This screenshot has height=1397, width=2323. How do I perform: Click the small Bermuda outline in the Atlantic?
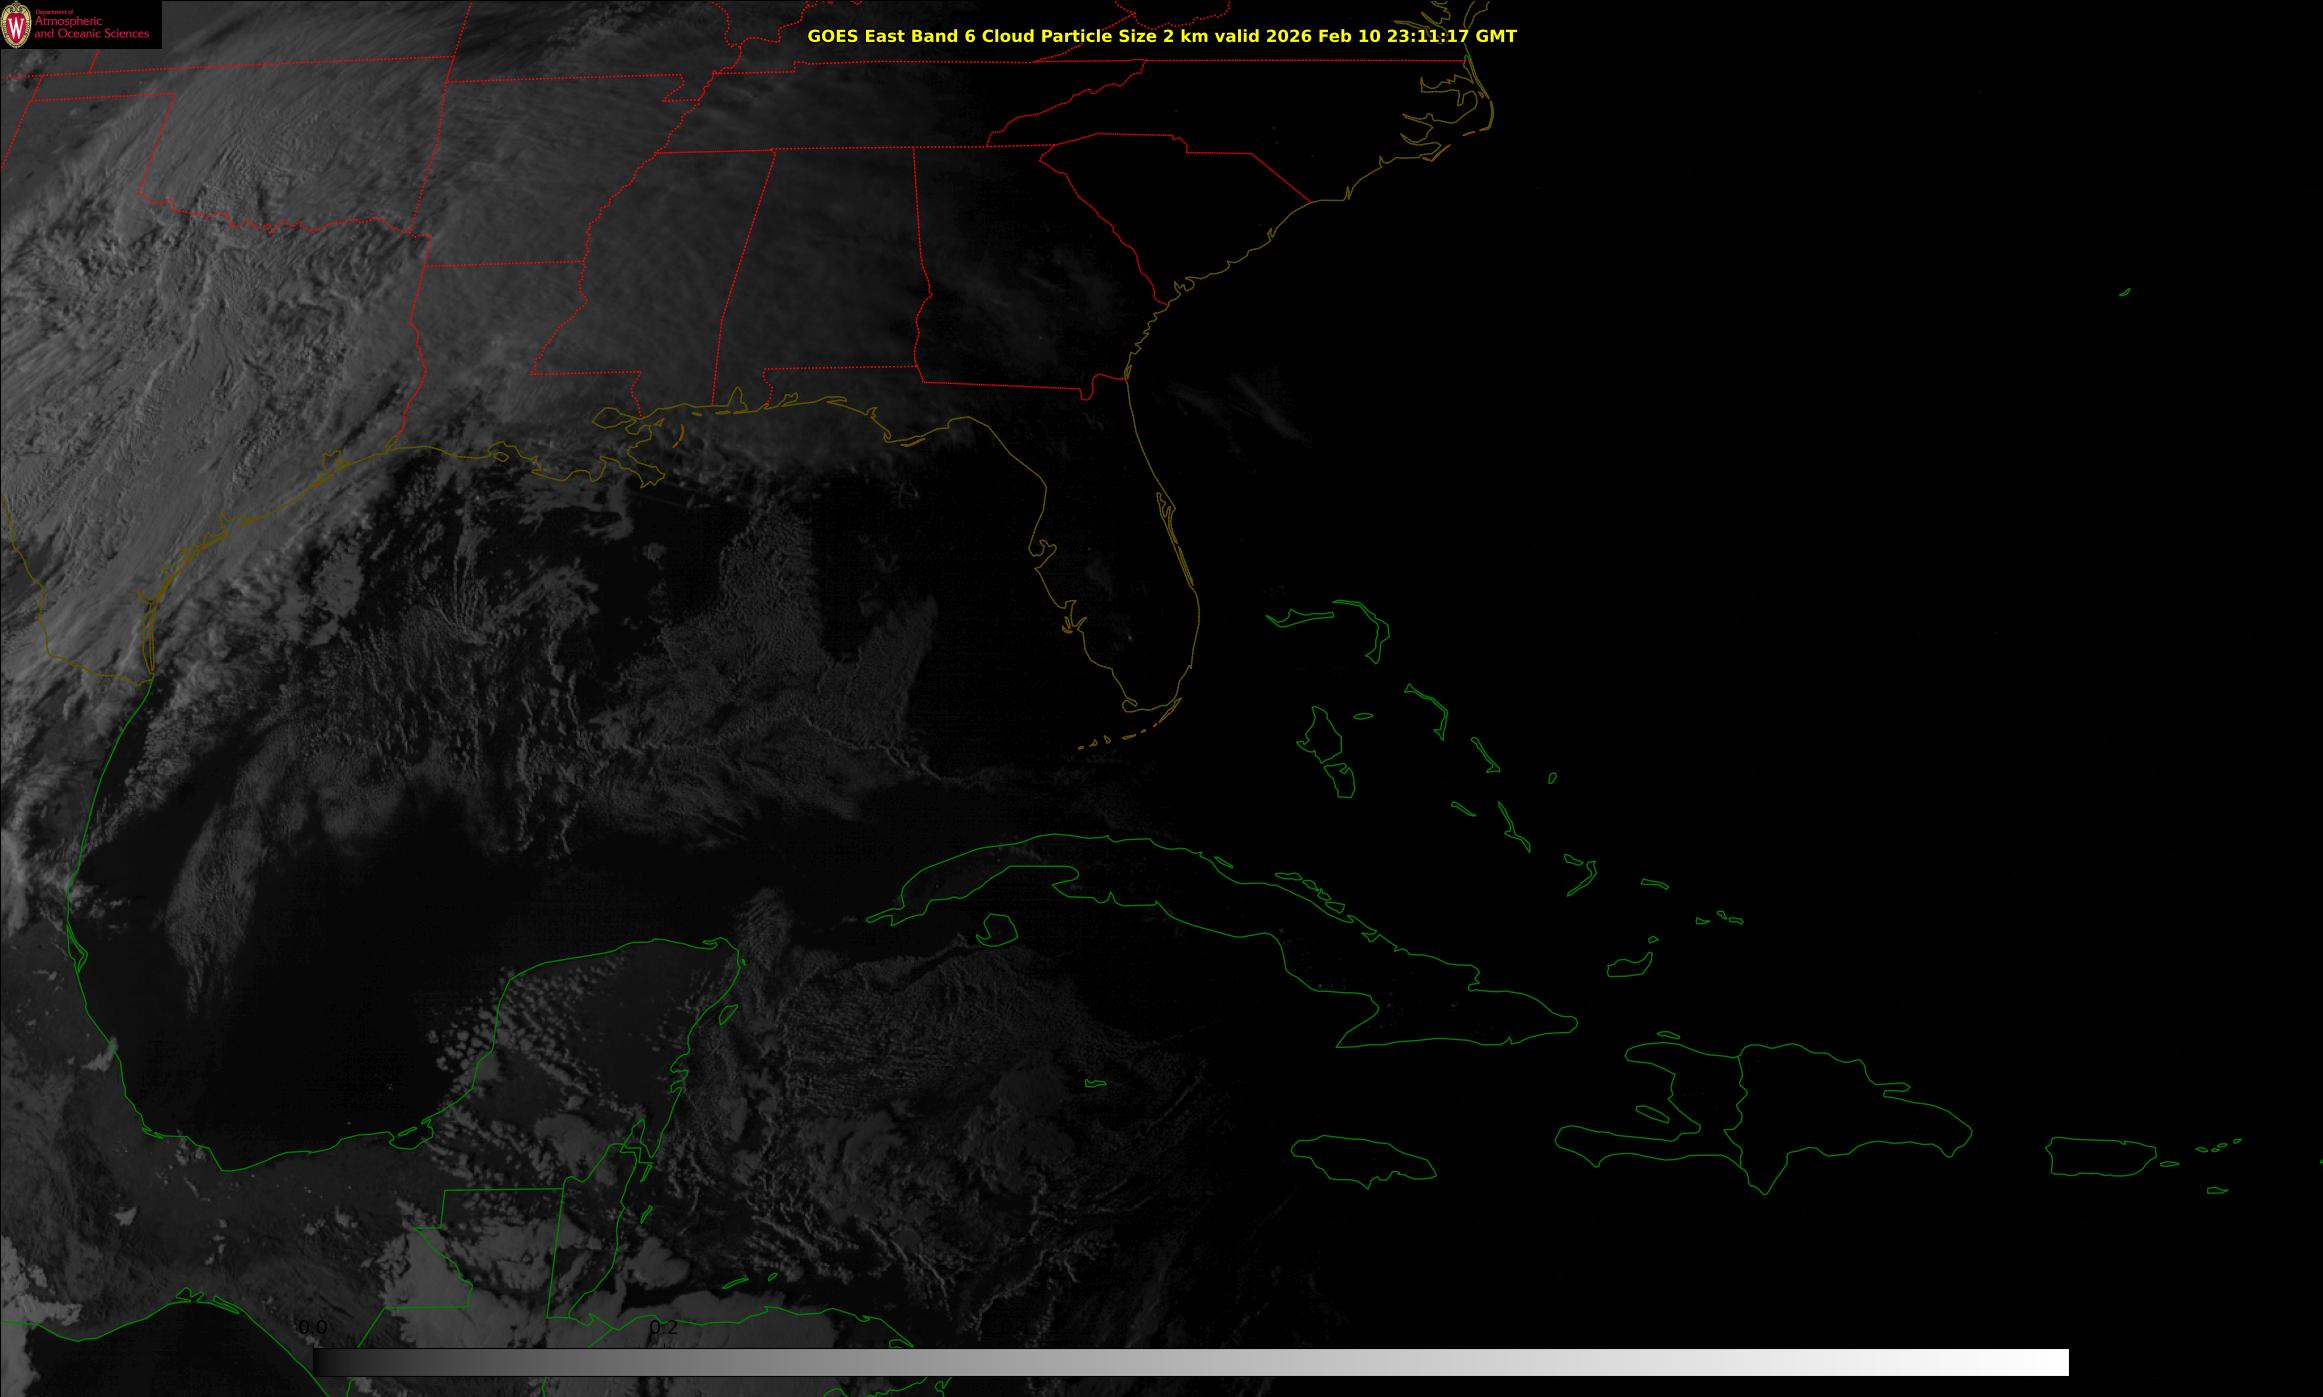(x=2124, y=292)
